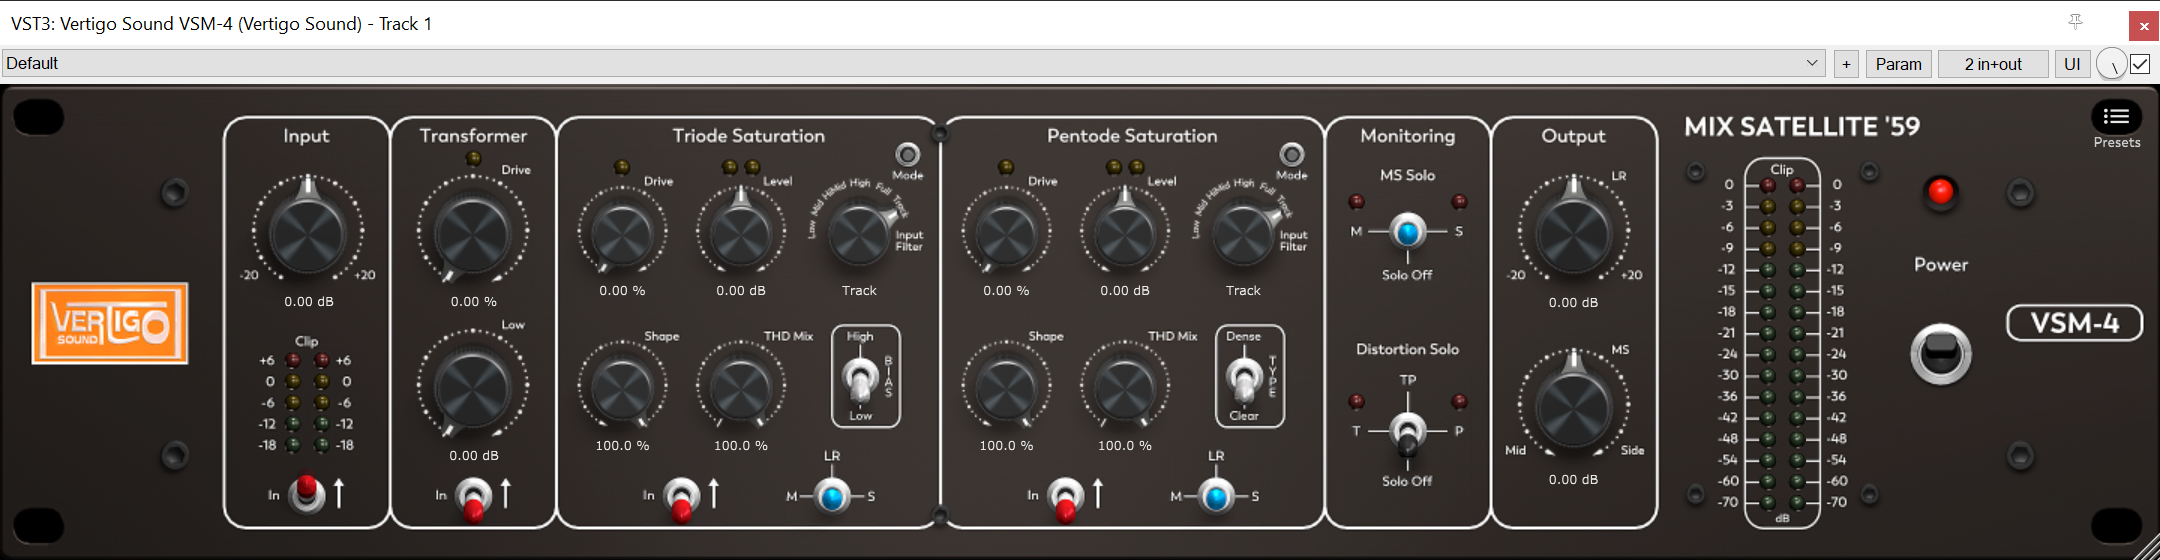Click the wet/dry mix knob in toolbar
2160x560 pixels.
[x=2111, y=64]
